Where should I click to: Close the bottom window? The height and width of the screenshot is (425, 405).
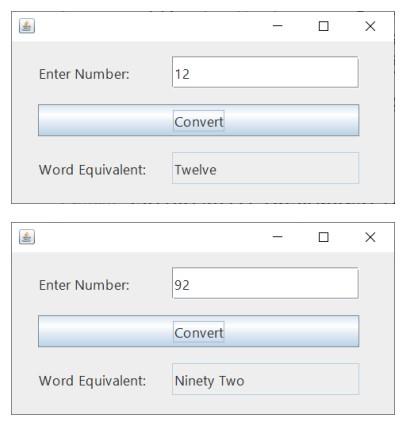(370, 237)
